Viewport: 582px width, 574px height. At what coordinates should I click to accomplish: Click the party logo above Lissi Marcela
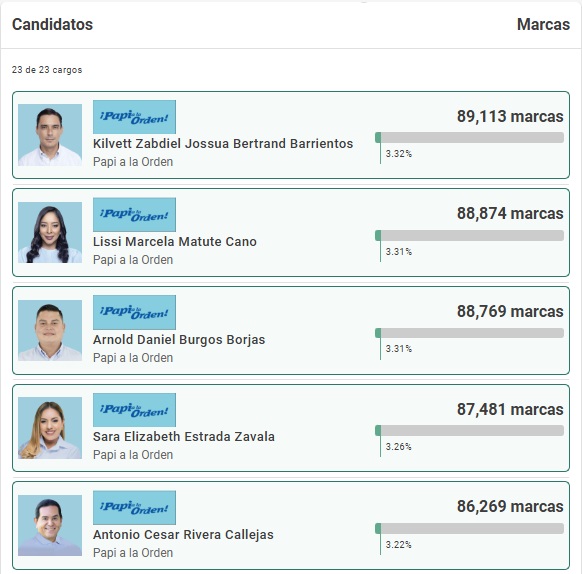(x=134, y=215)
